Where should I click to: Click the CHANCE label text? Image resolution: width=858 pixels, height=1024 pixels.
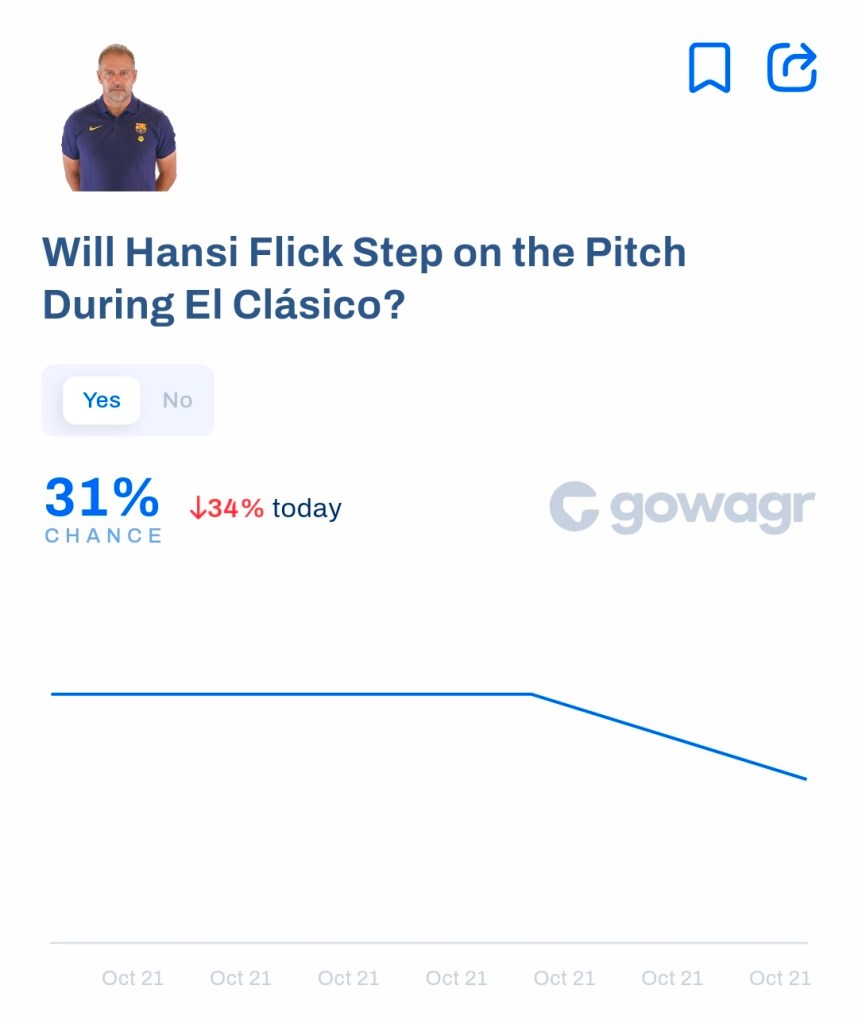click(103, 536)
